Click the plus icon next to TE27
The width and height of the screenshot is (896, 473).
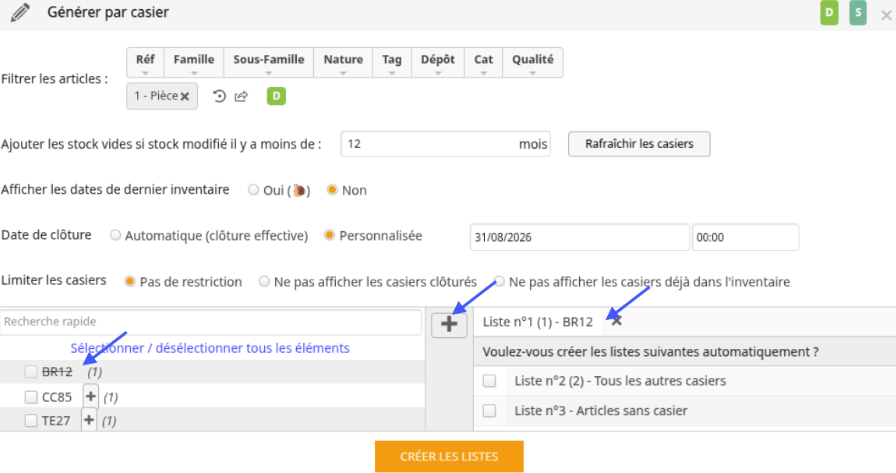[x=89, y=420]
